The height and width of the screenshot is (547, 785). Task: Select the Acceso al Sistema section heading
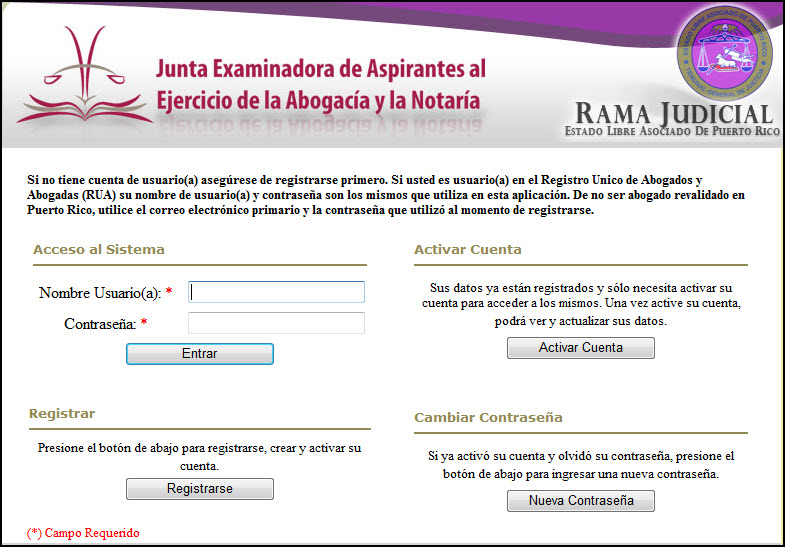[99, 250]
